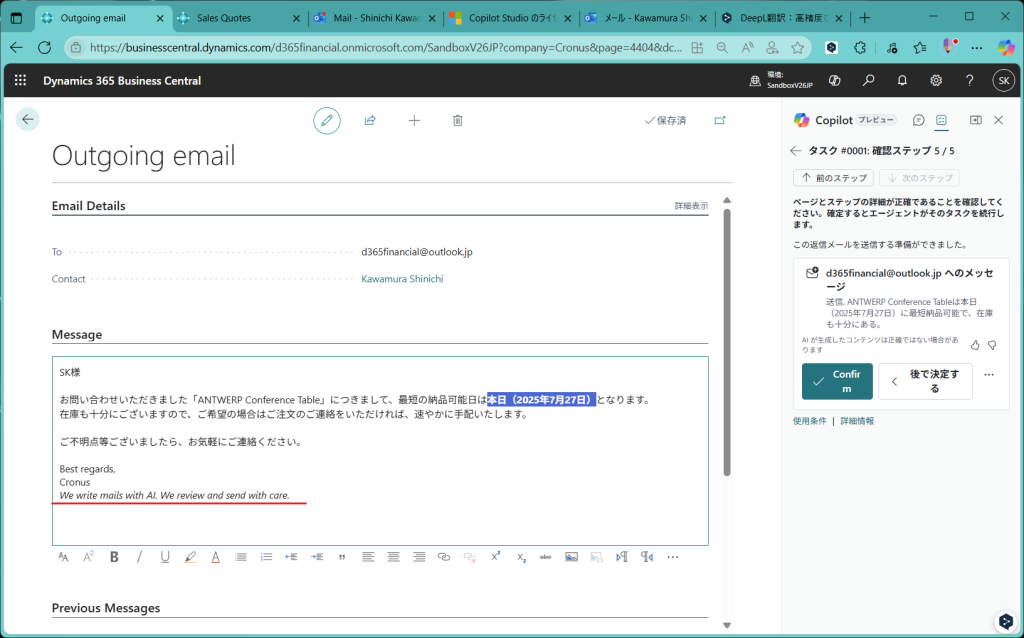1024x638 pixels.
Task: Open the SK user account avatar
Action: tap(1004, 80)
